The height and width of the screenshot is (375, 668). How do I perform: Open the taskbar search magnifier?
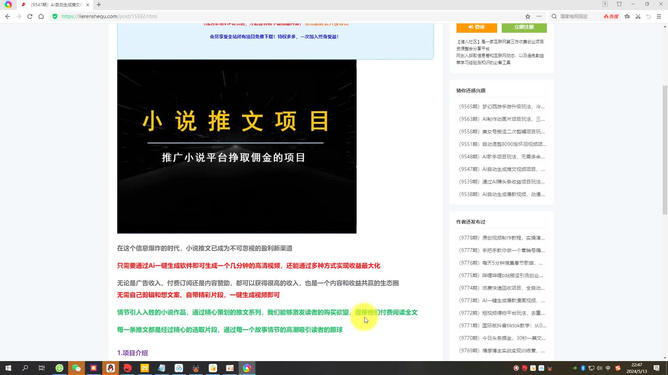pos(25,368)
